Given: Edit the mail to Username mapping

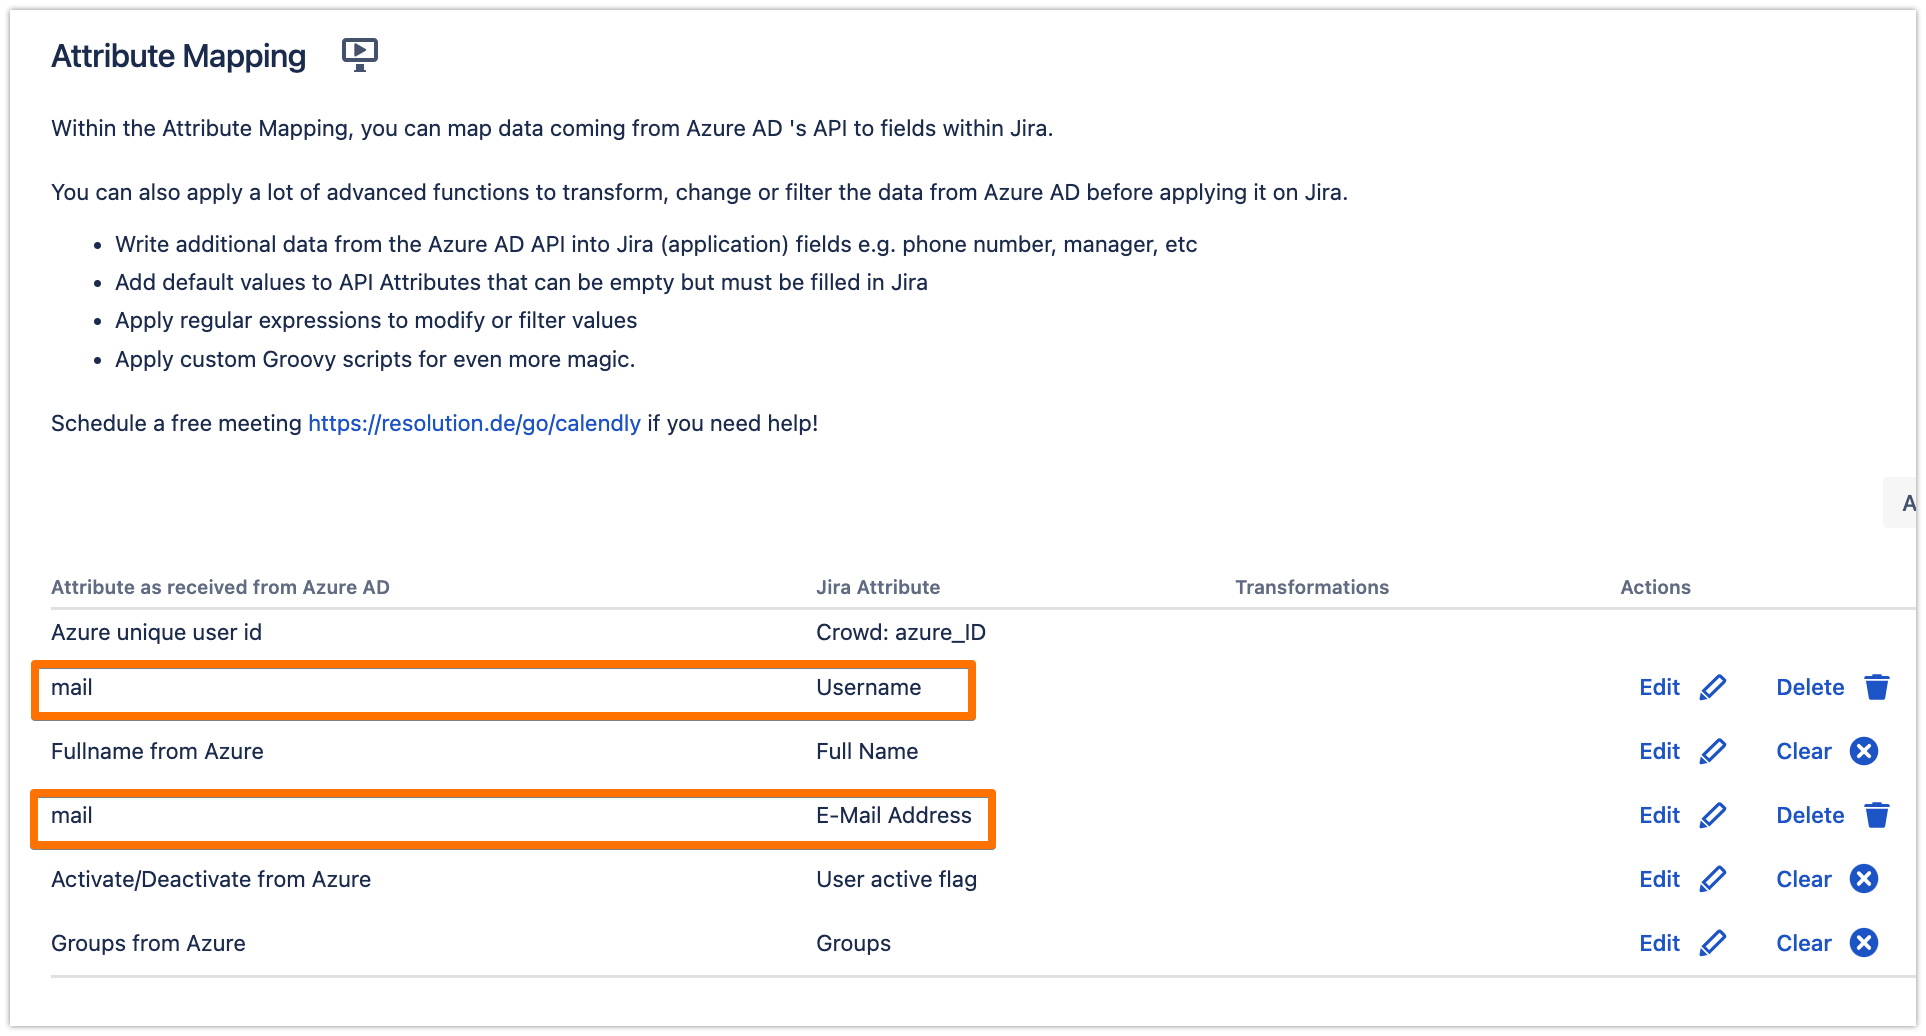Looking at the screenshot, I should 1660,687.
